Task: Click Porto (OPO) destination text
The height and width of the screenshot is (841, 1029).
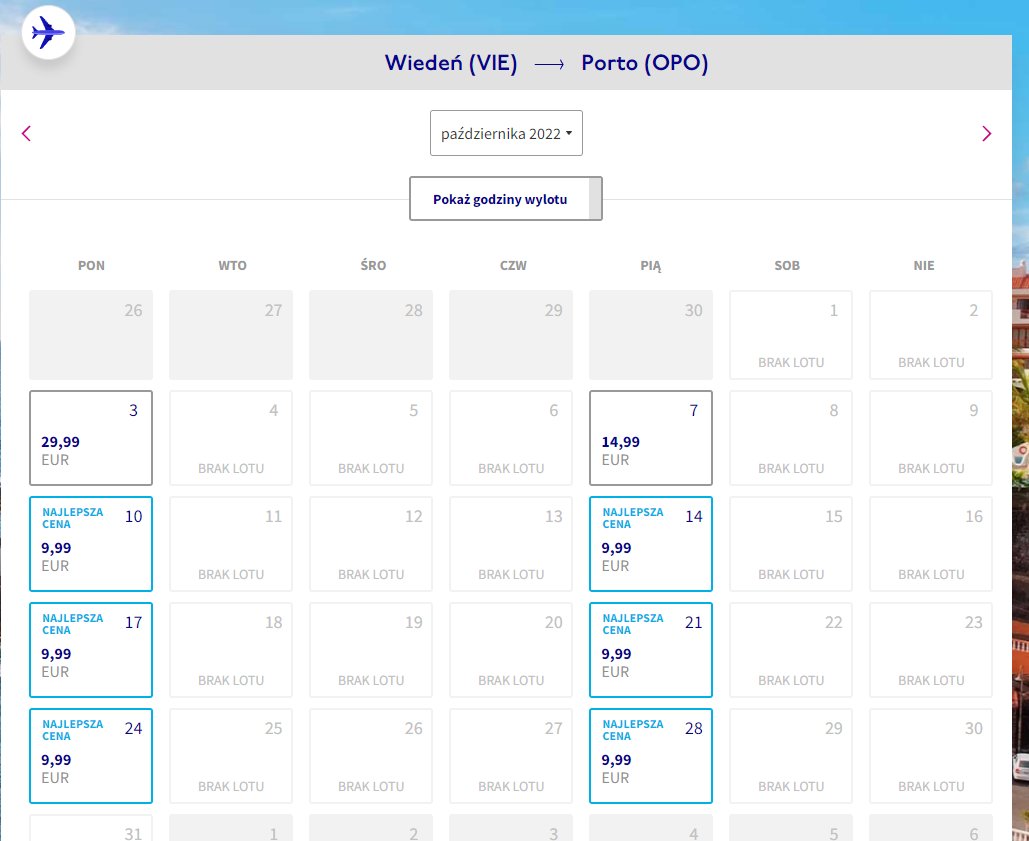Action: tap(644, 63)
